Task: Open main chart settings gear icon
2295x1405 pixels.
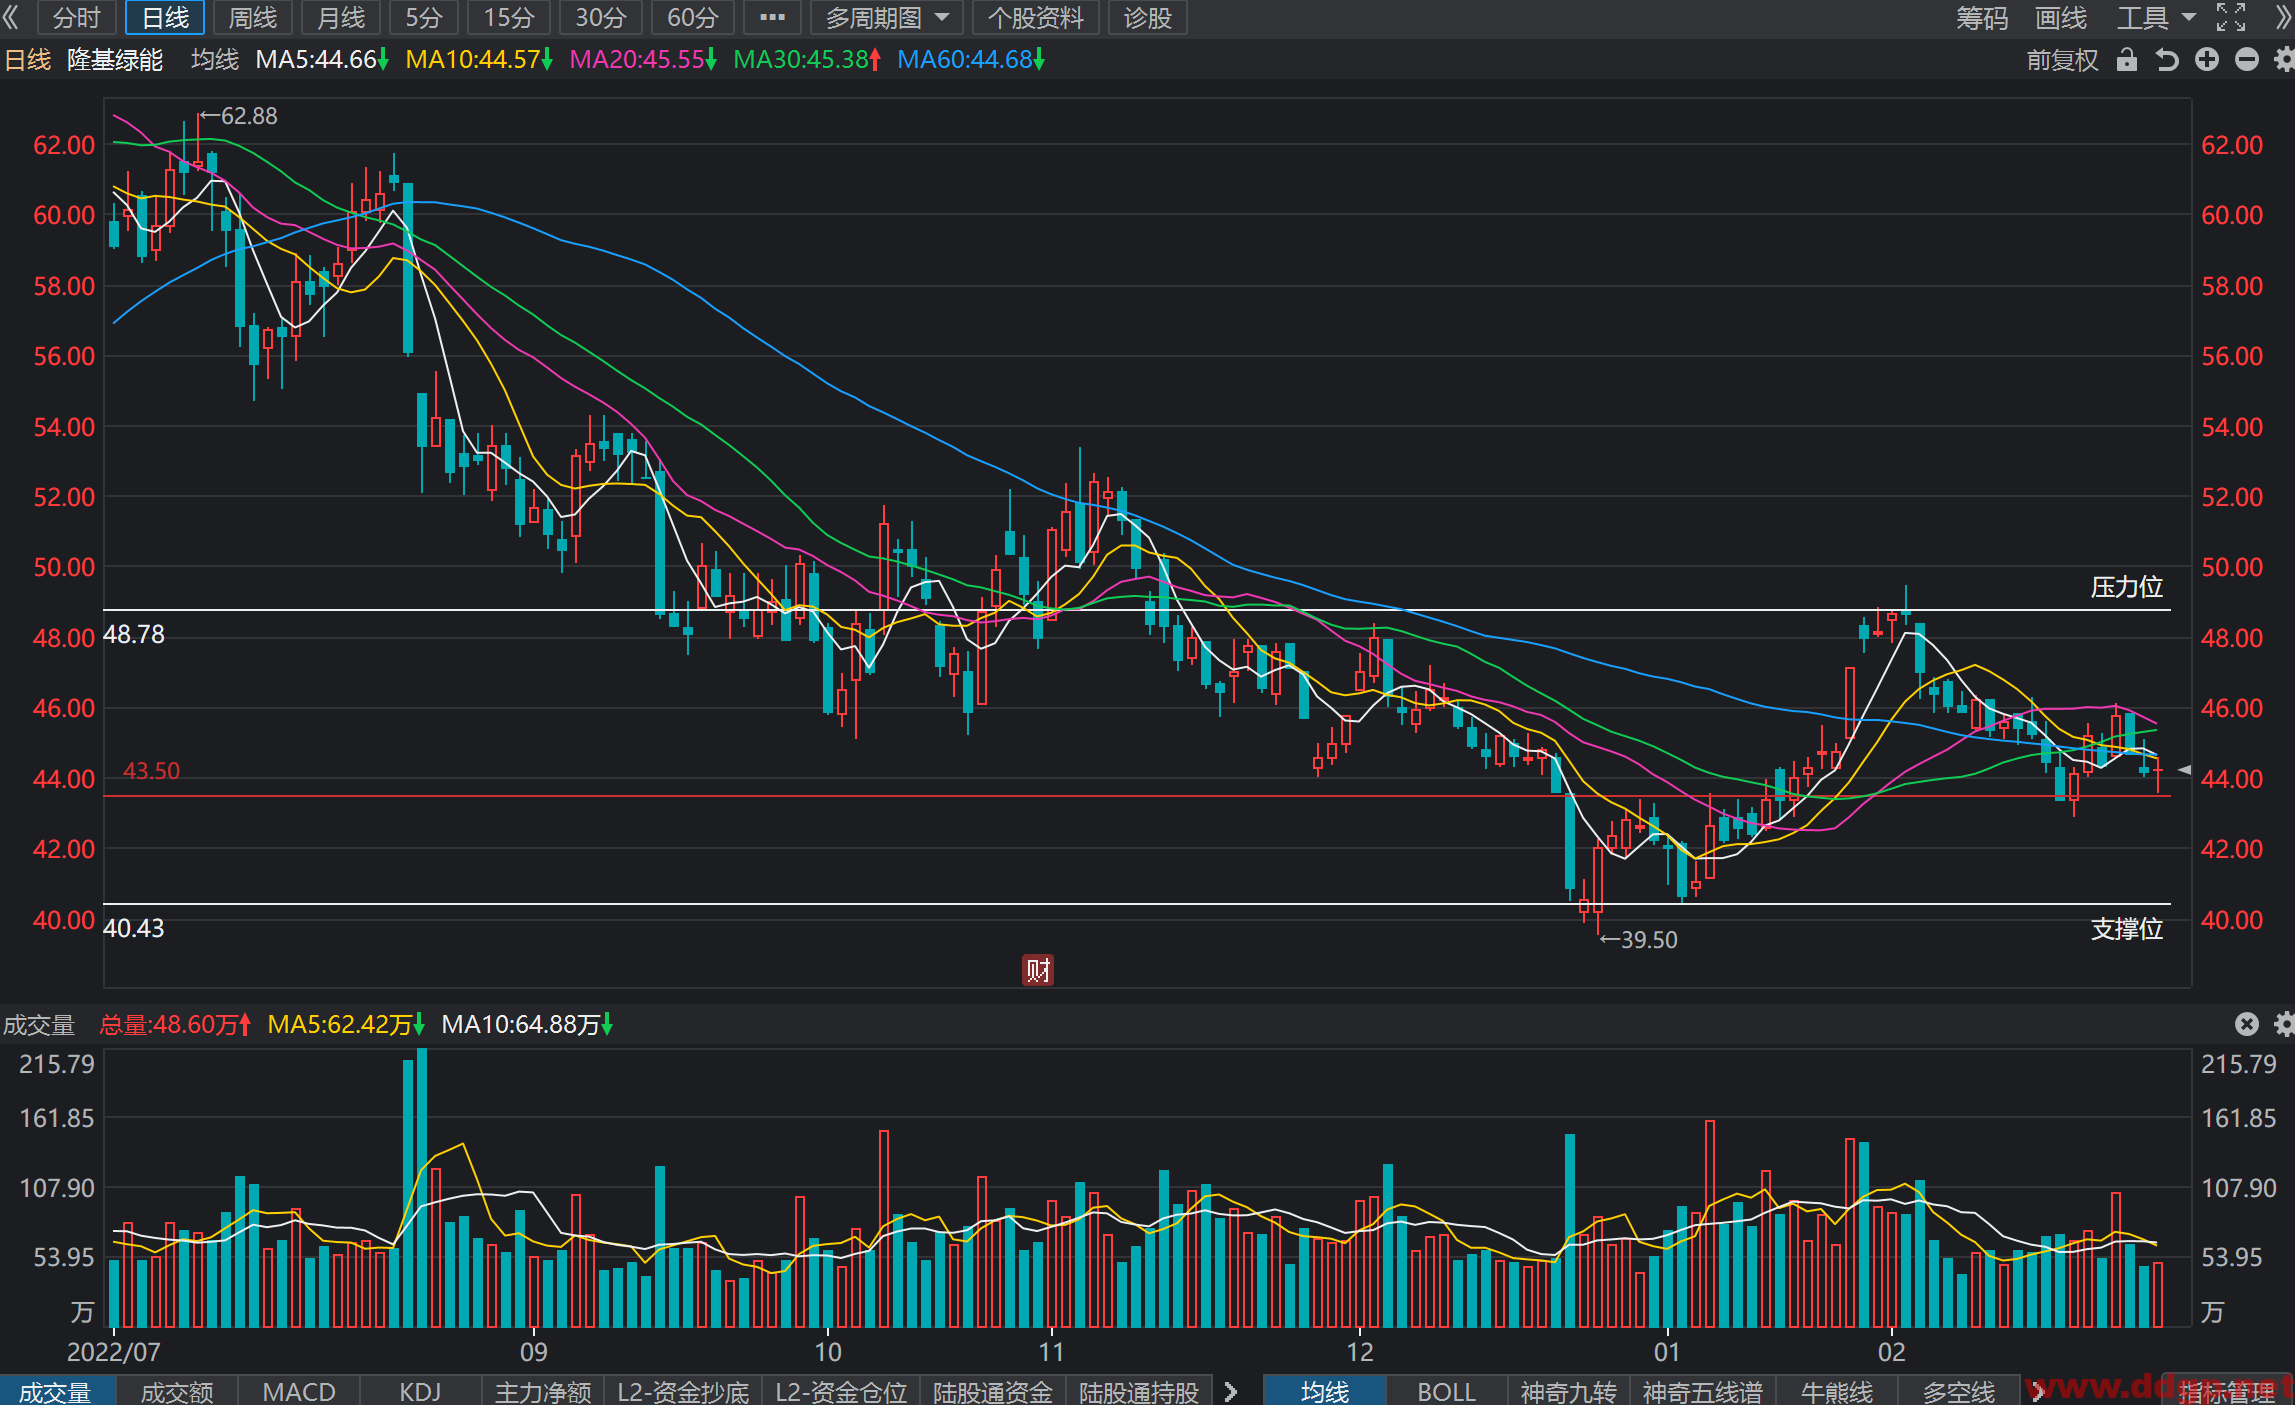Action: [x=2284, y=60]
